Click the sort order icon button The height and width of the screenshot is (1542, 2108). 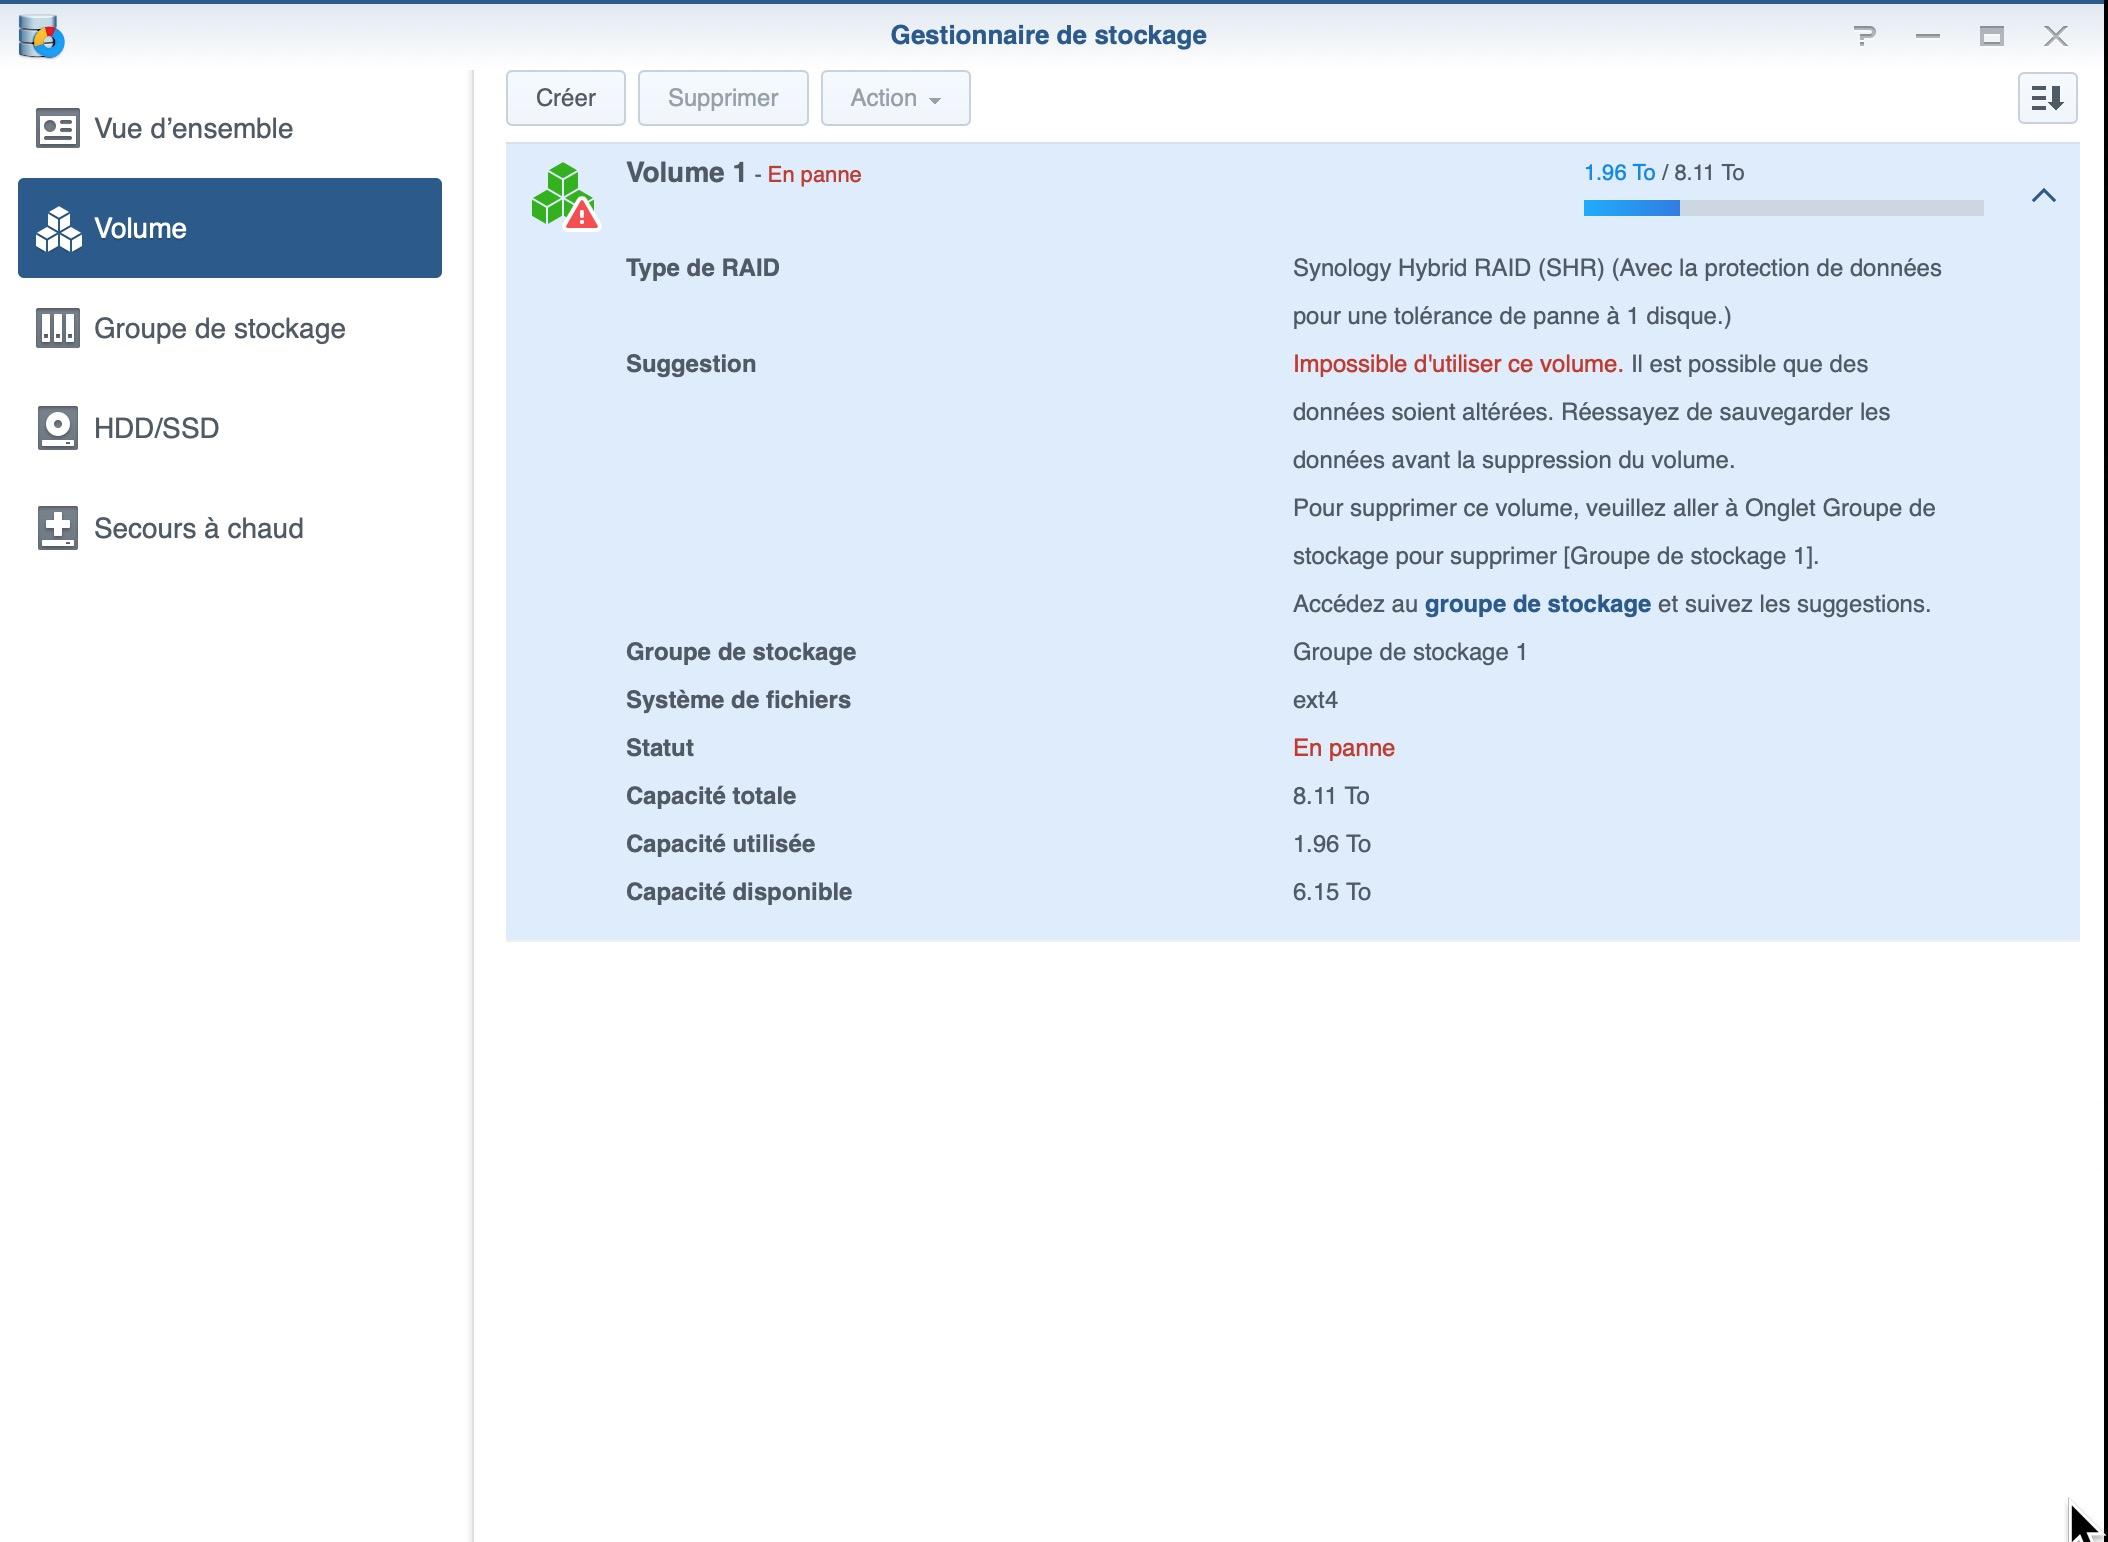[x=2047, y=98]
